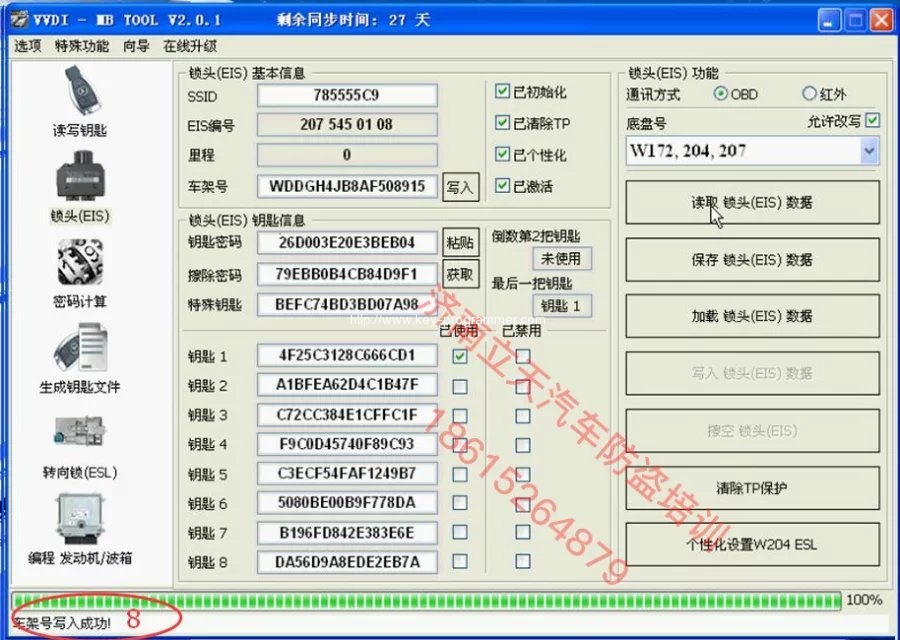
Task: Click the 写入 button next to 车架号
Action: 460,187
